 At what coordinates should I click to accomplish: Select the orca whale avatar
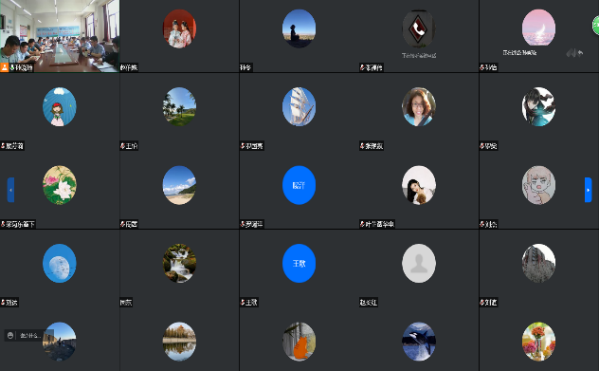click(x=419, y=342)
